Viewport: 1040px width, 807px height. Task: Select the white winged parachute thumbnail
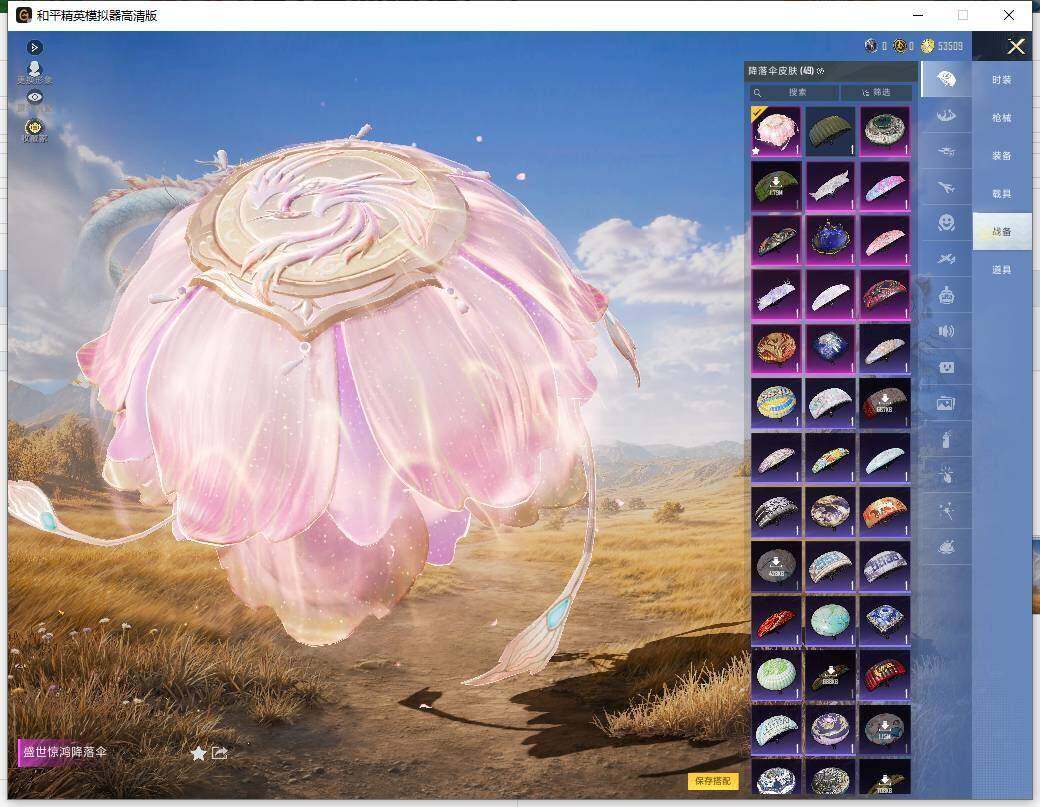[x=830, y=186]
